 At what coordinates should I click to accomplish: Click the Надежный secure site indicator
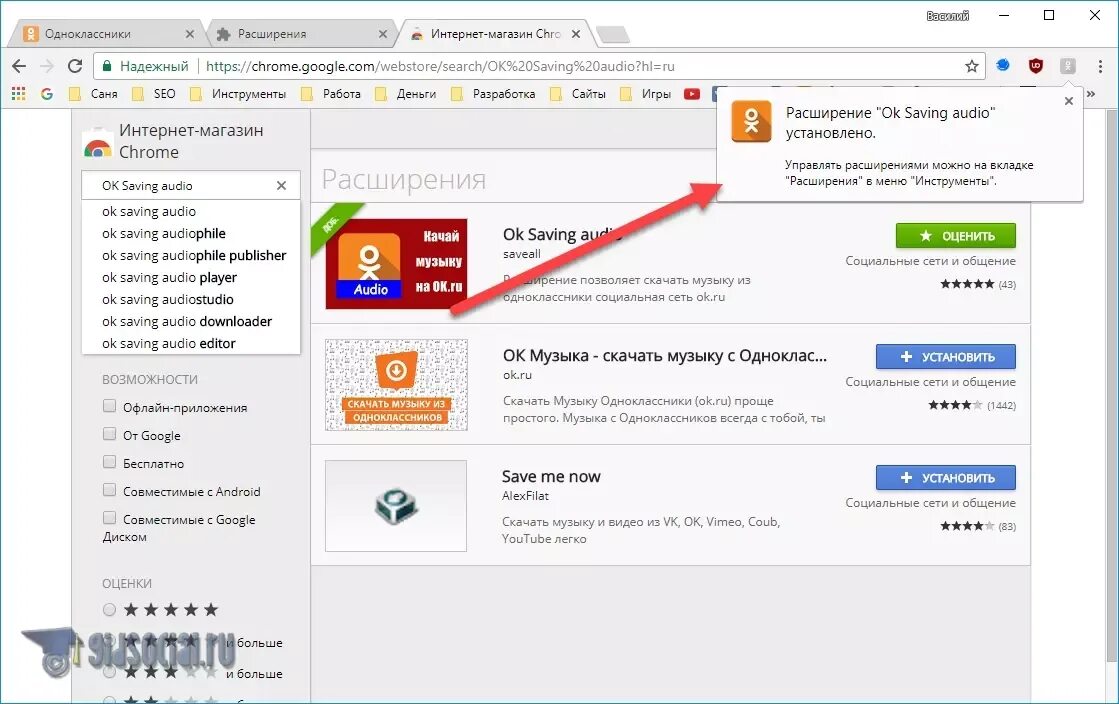click(146, 66)
